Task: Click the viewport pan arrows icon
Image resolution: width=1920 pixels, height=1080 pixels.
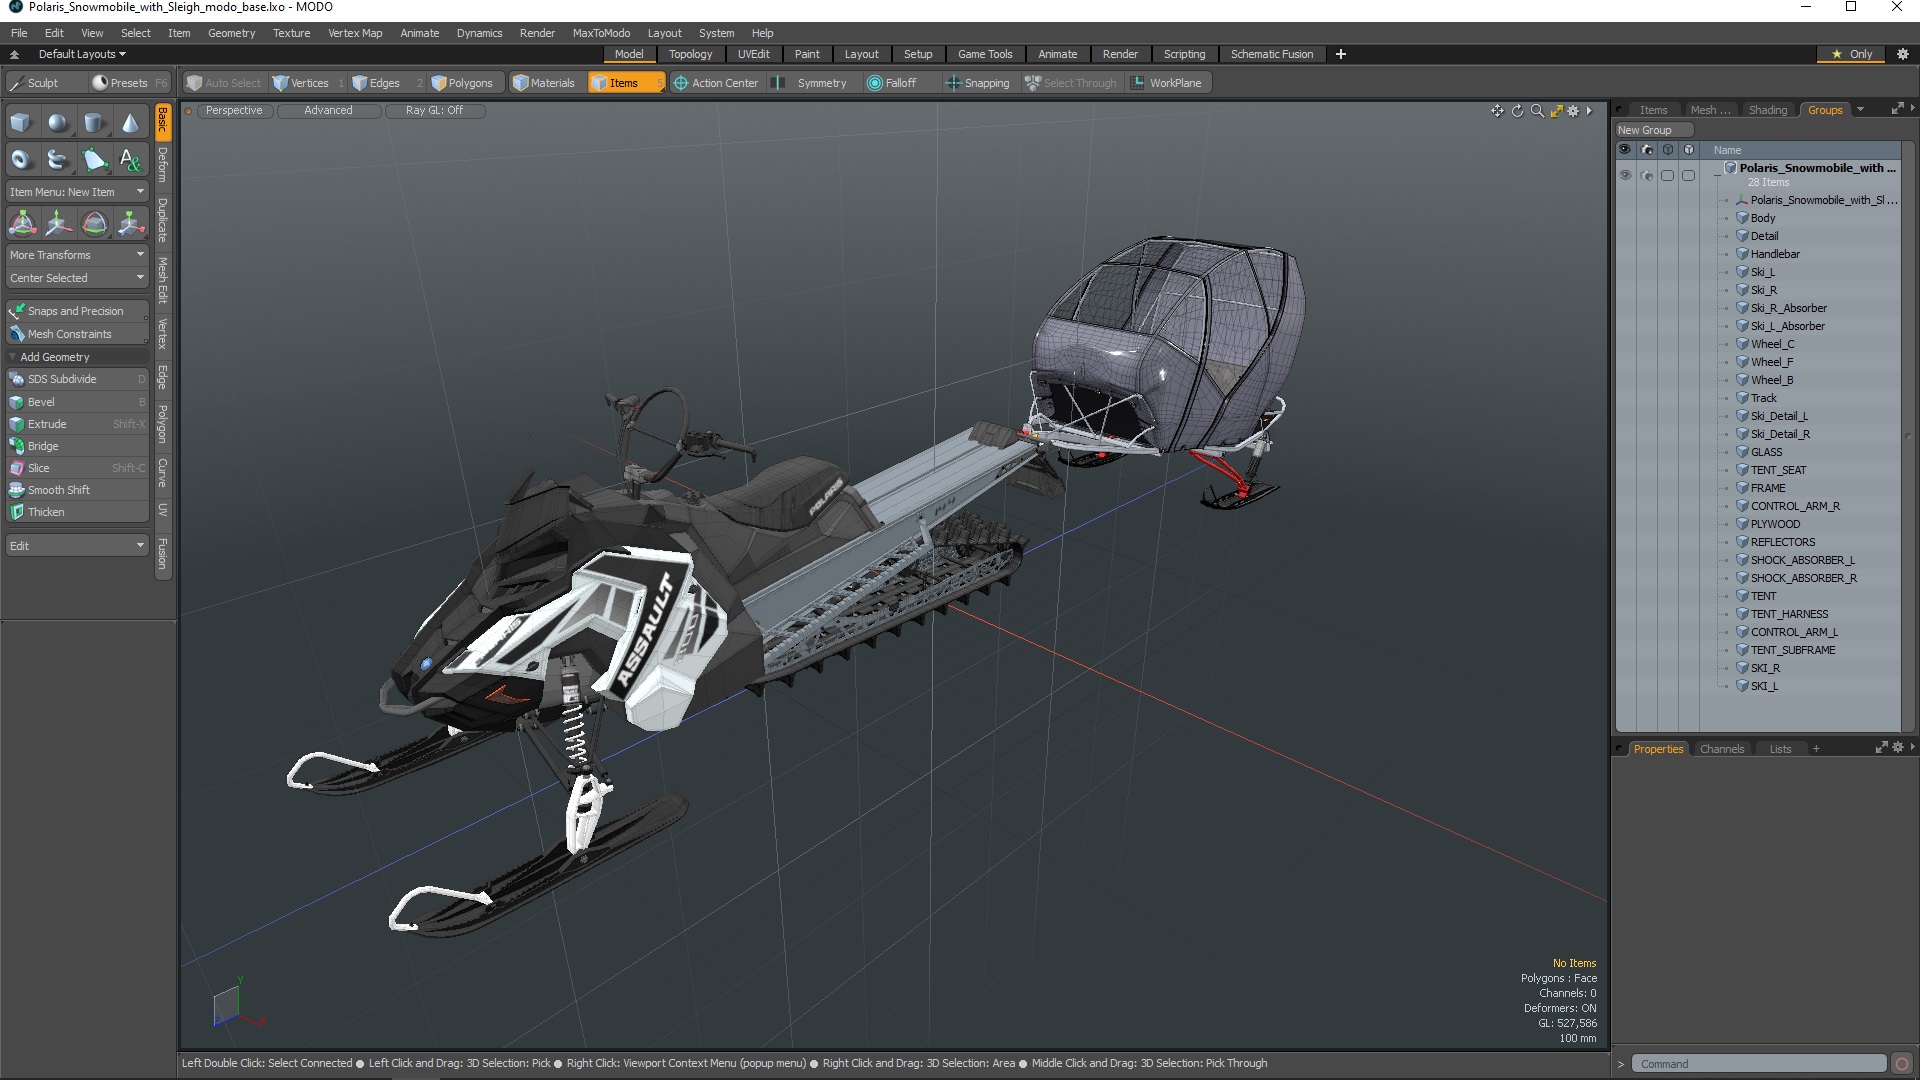Action: [x=1497, y=111]
